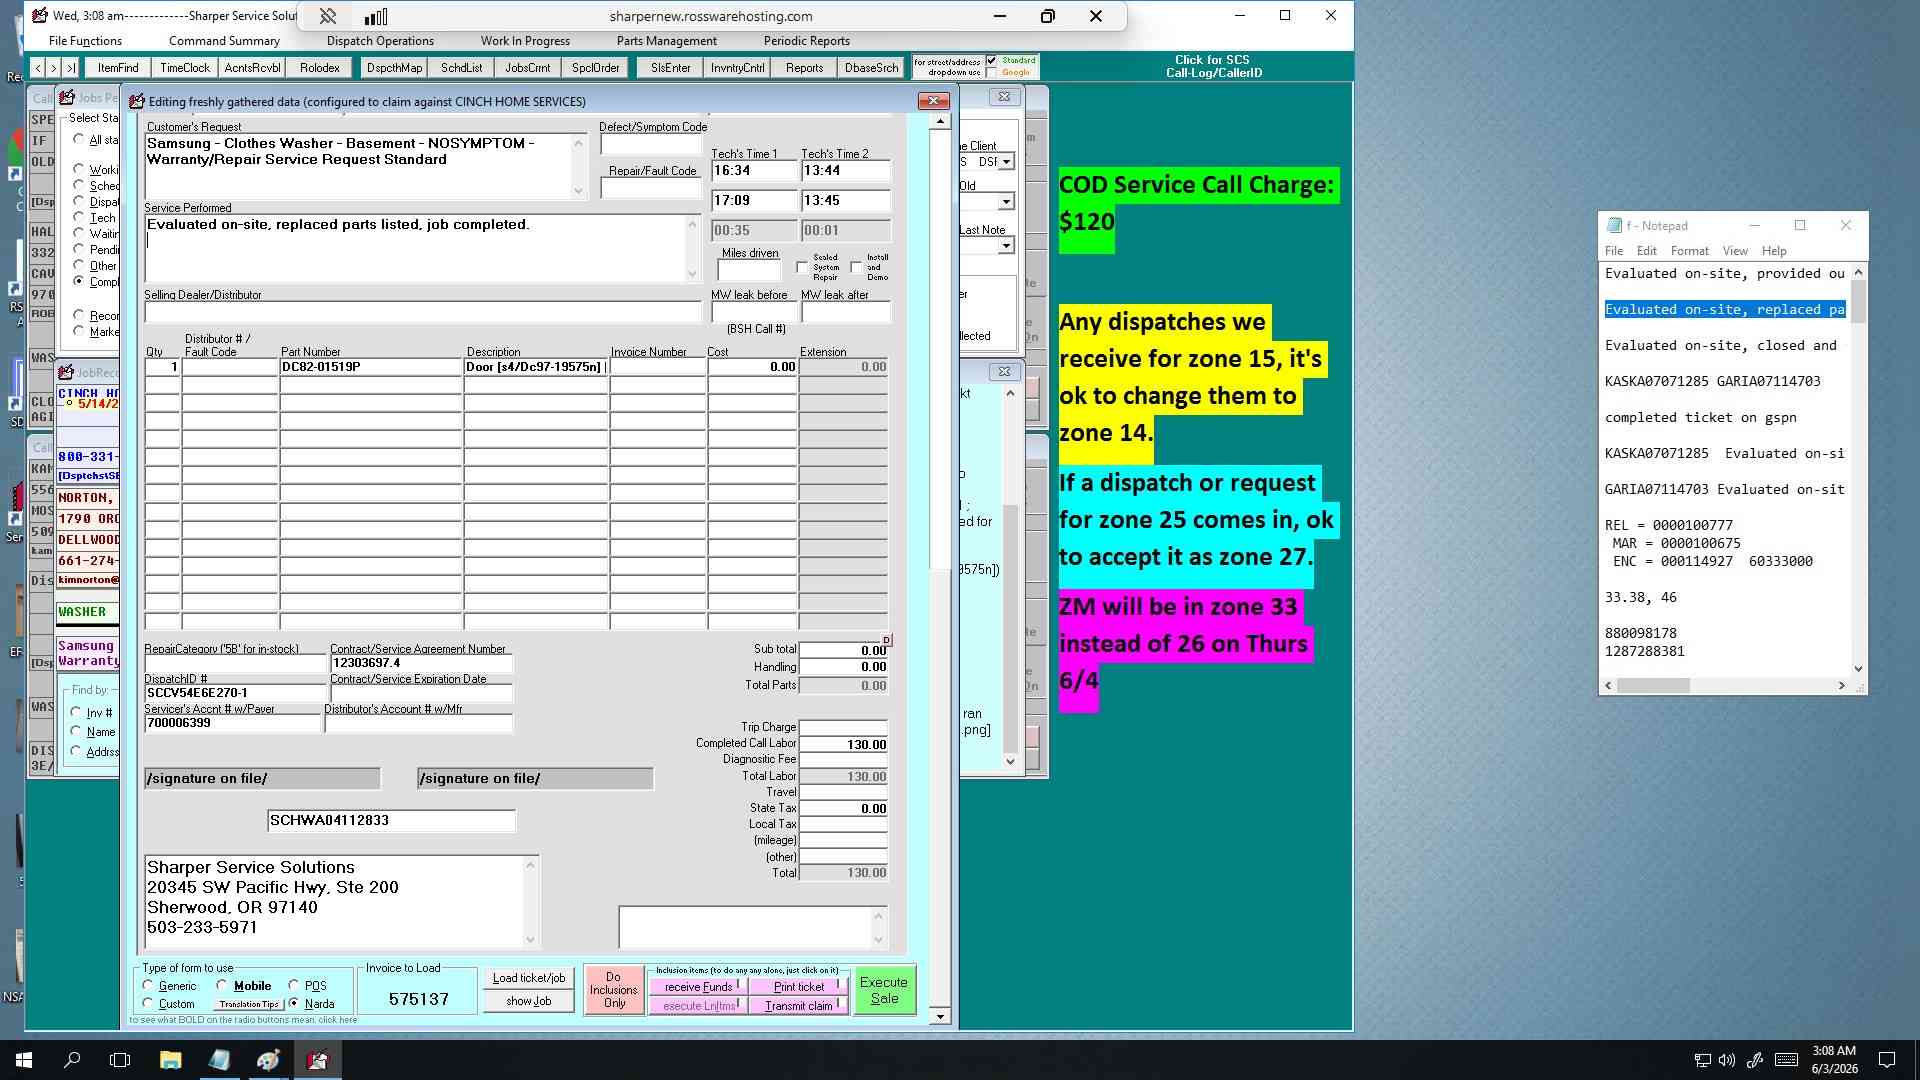Select the Generic form type radio button
The height and width of the screenshot is (1080, 1920).
tap(148, 986)
